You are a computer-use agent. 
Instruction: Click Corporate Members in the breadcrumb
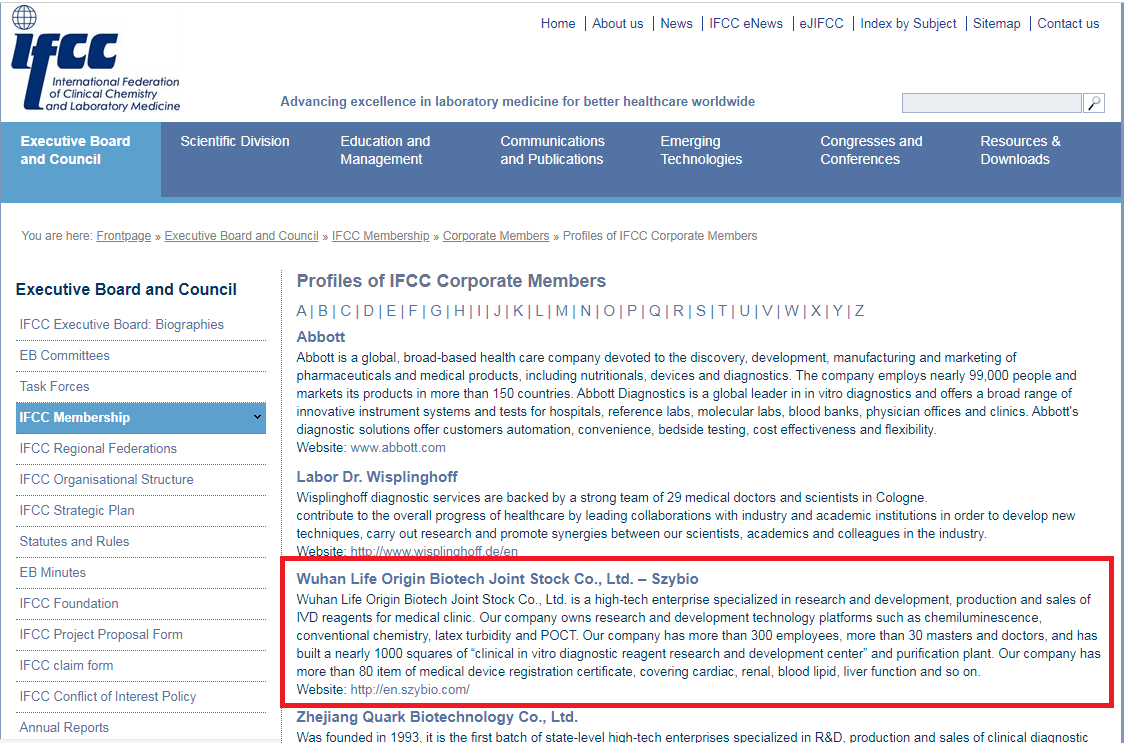point(496,236)
